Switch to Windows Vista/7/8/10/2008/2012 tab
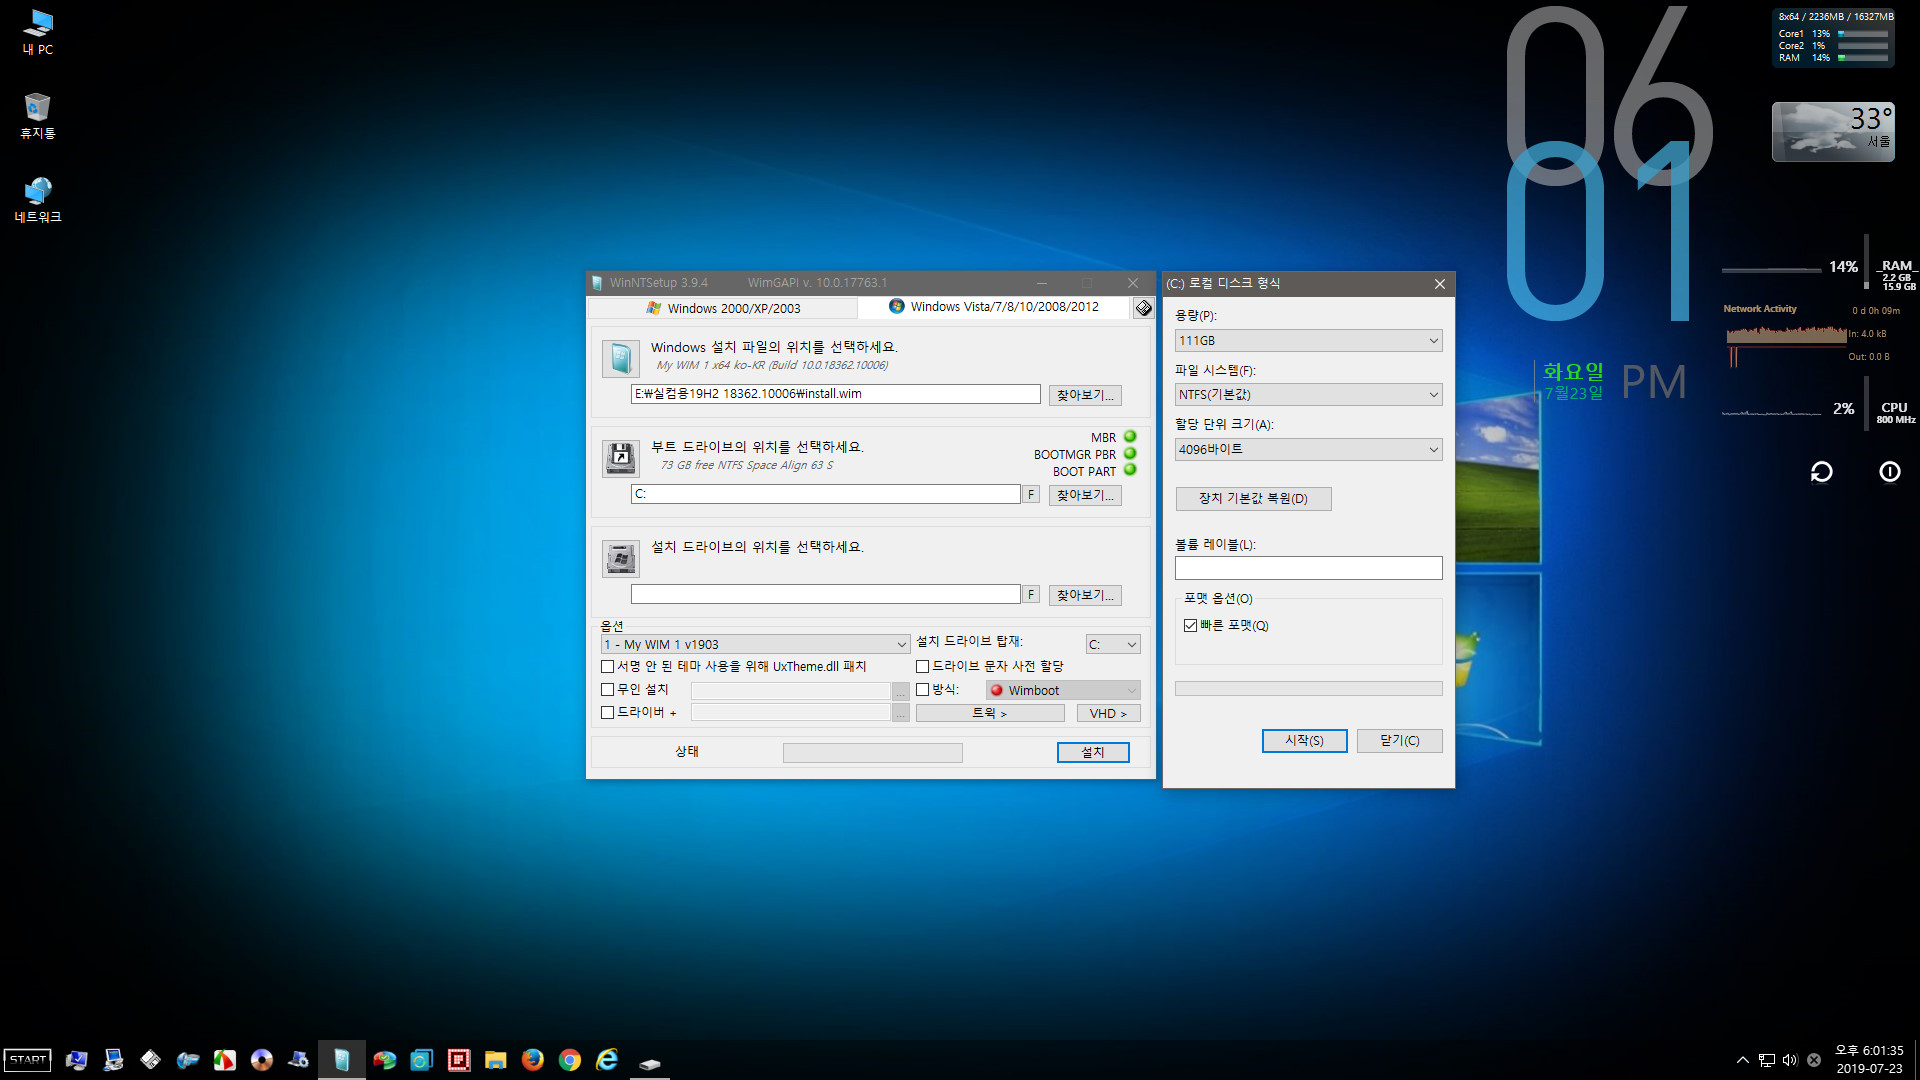This screenshot has height=1080, width=1920. tap(994, 306)
